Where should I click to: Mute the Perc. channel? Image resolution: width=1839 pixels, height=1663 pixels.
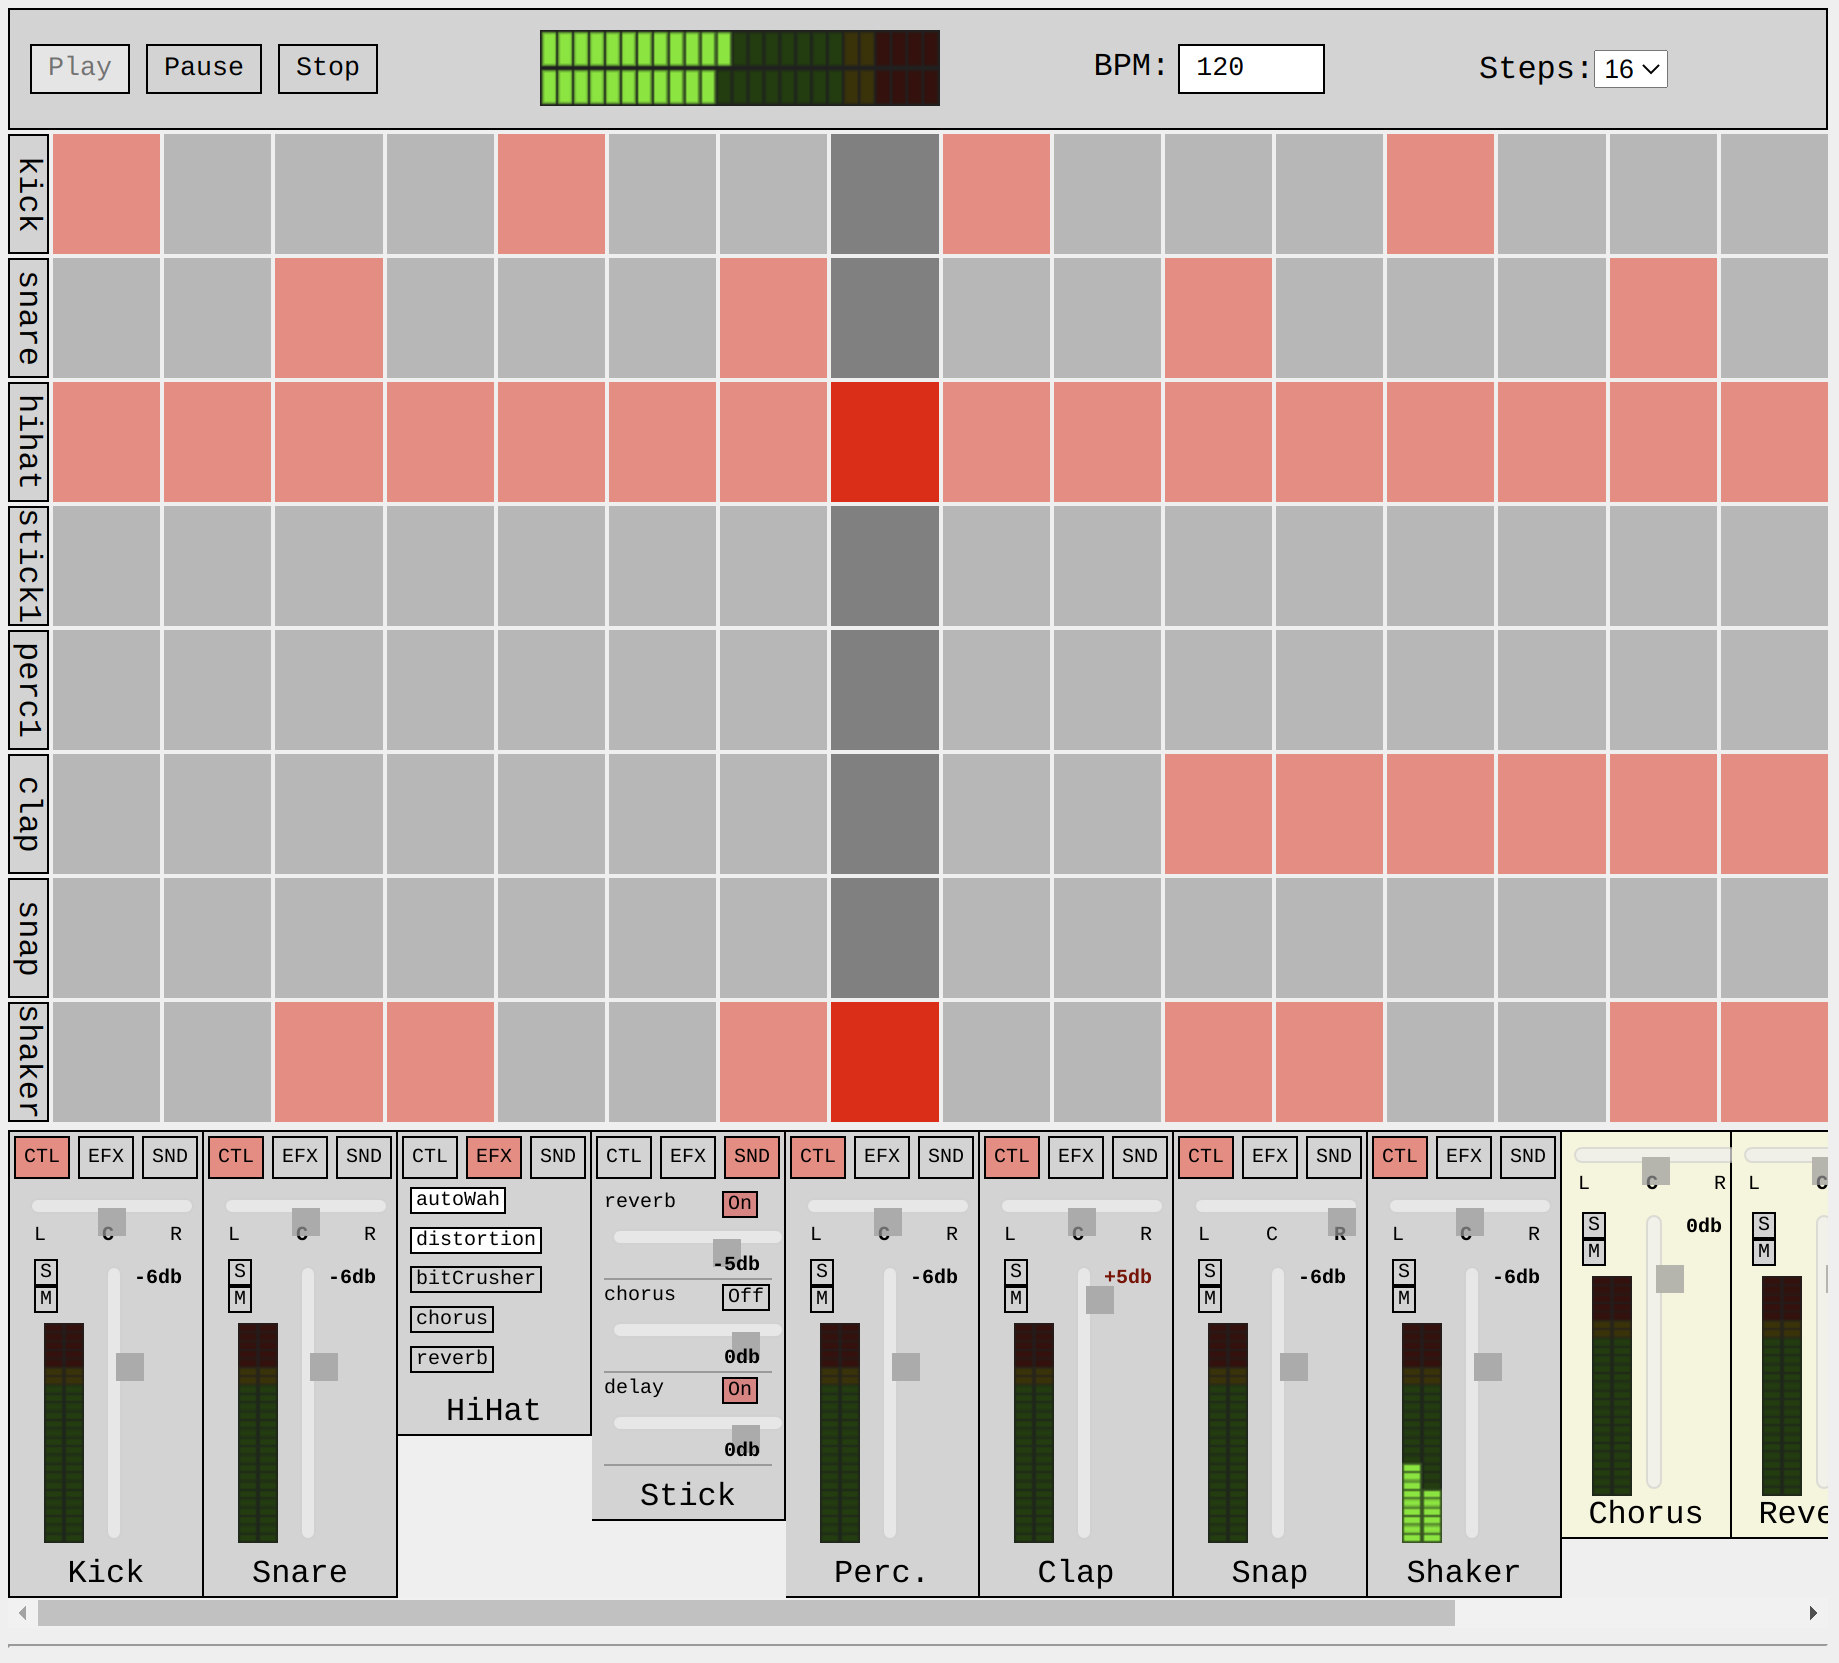click(x=822, y=1299)
